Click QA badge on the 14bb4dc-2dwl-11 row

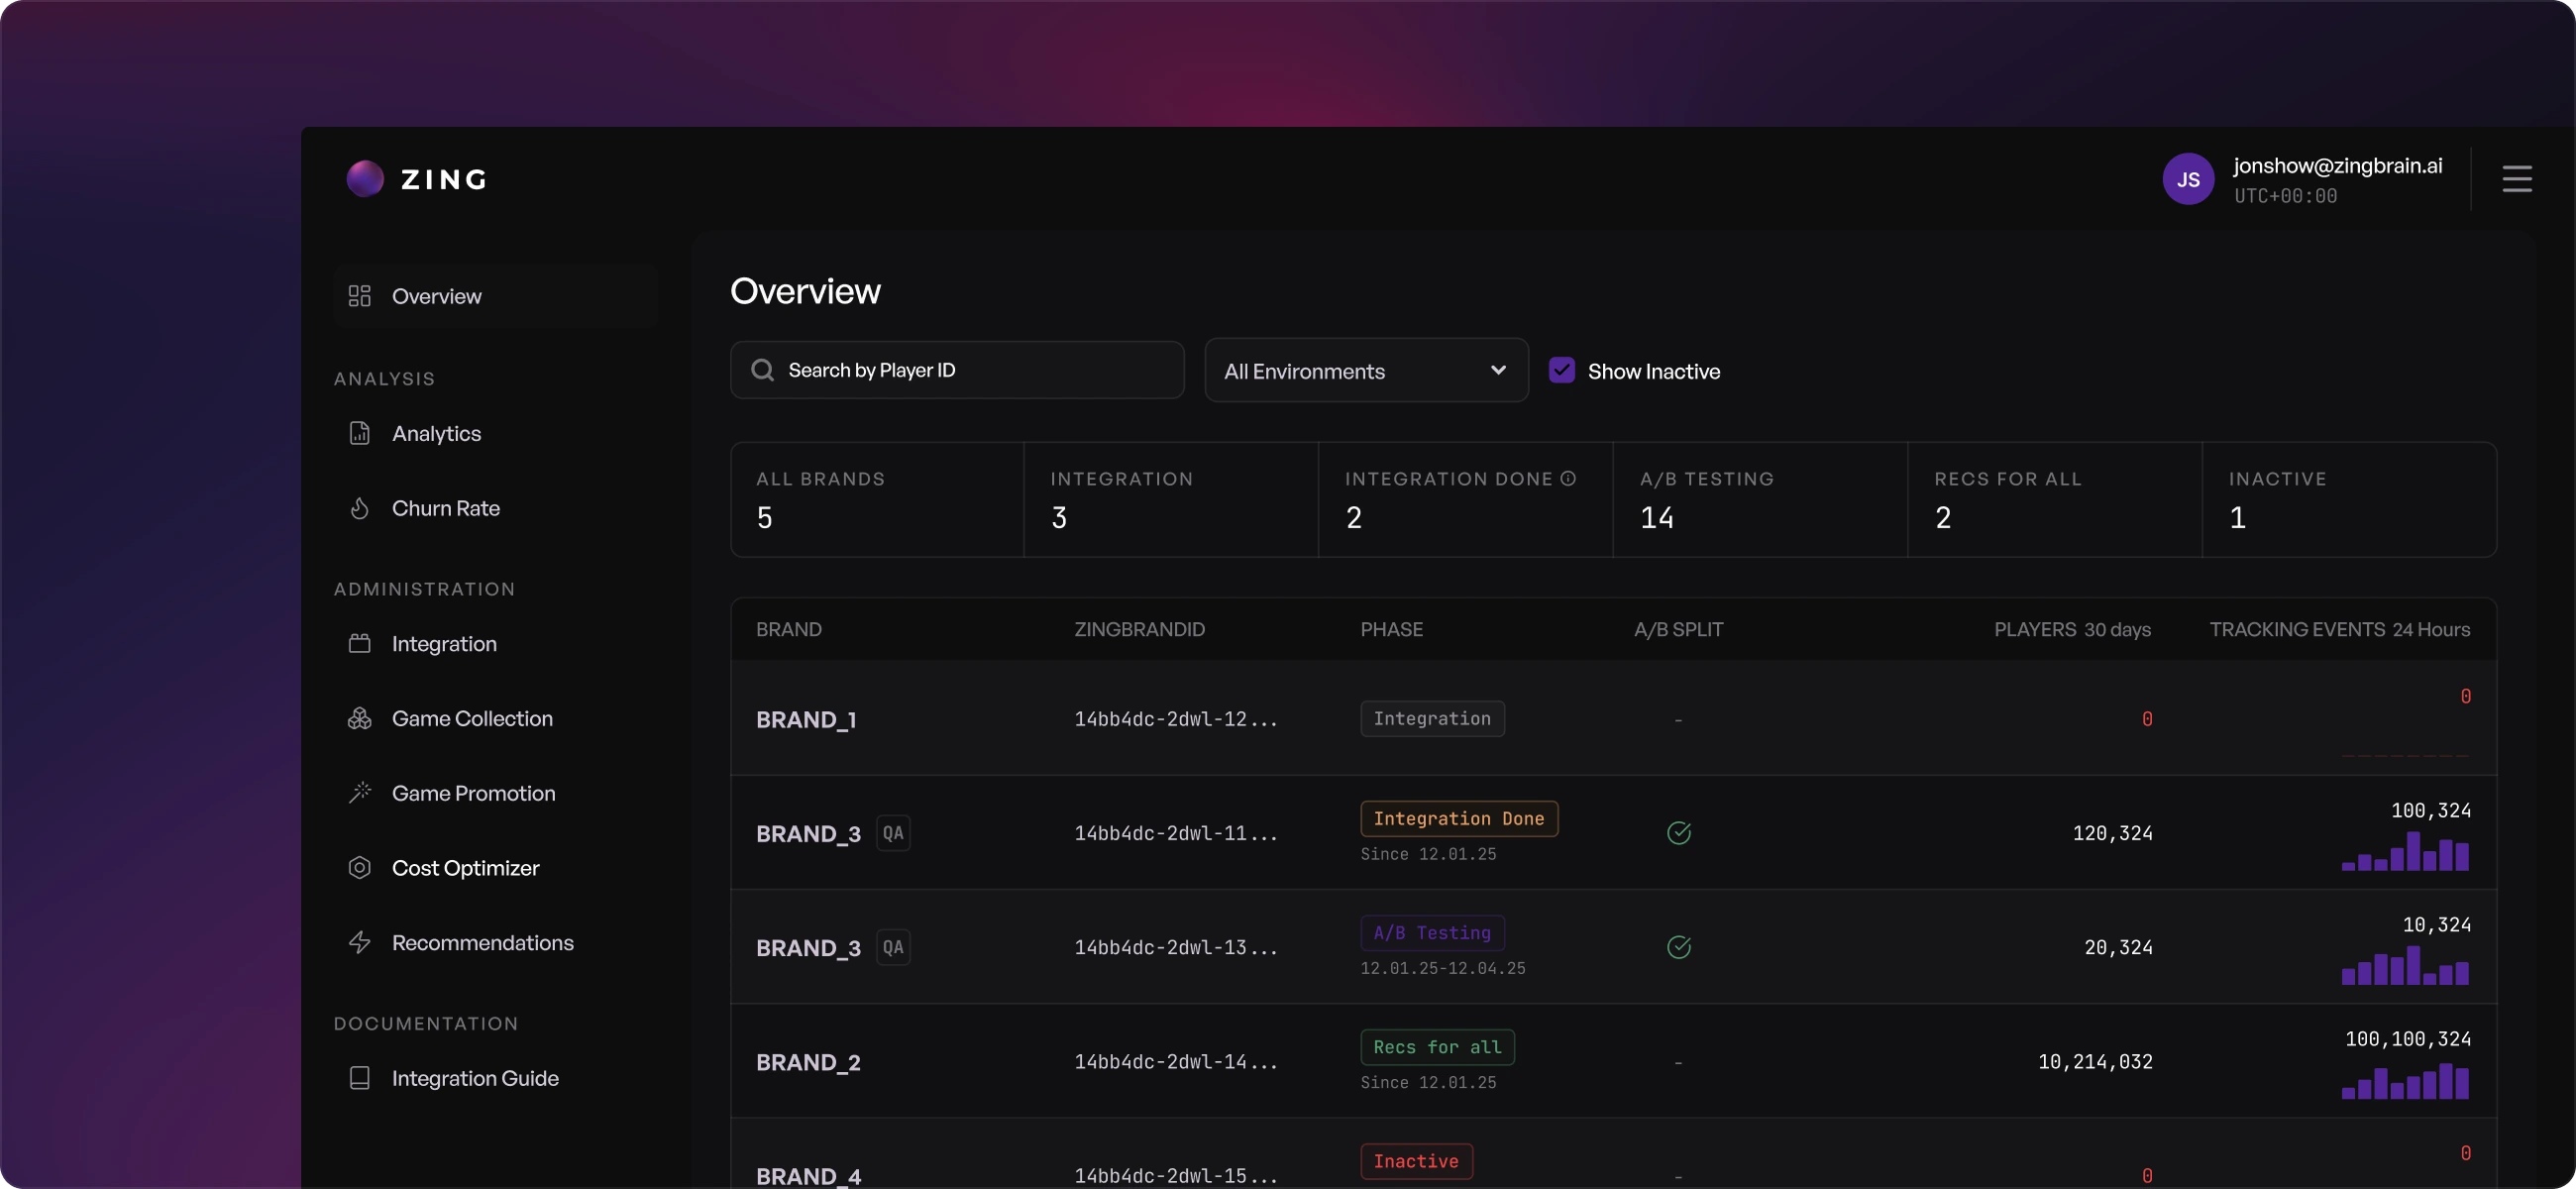(893, 833)
